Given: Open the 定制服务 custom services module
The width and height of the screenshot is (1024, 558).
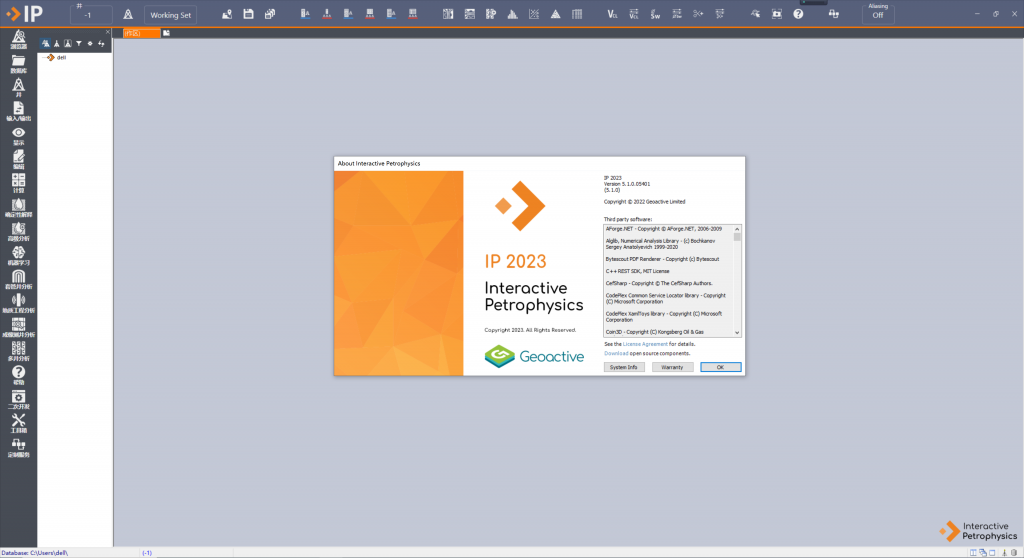Looking at the screenshot, I should point(18,448).
